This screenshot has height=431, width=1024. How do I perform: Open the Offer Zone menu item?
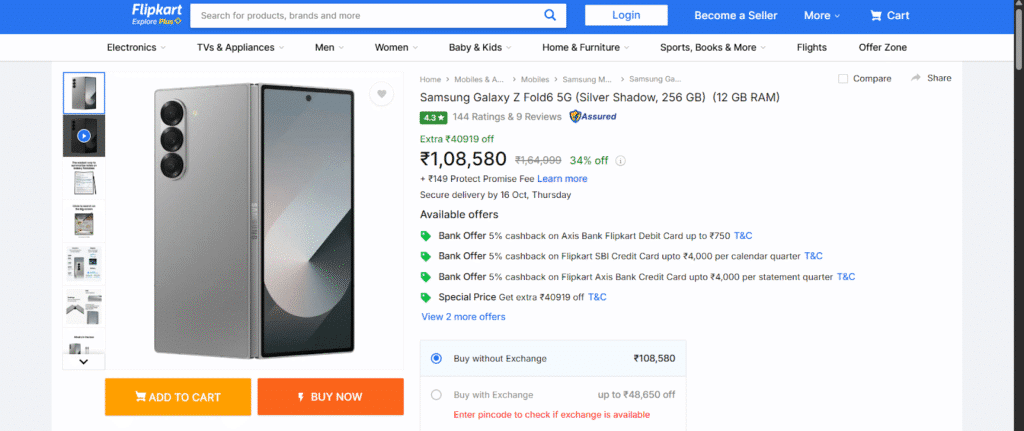click(x=882, y=48)
